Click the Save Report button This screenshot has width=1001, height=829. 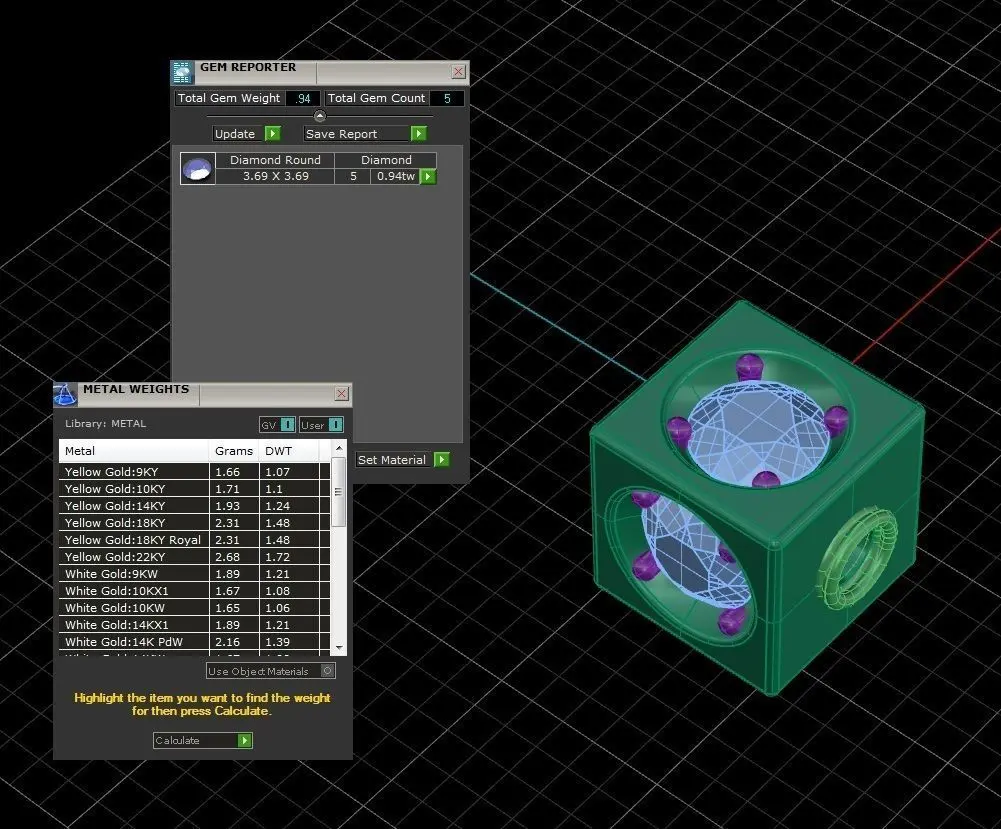point(365,133)
